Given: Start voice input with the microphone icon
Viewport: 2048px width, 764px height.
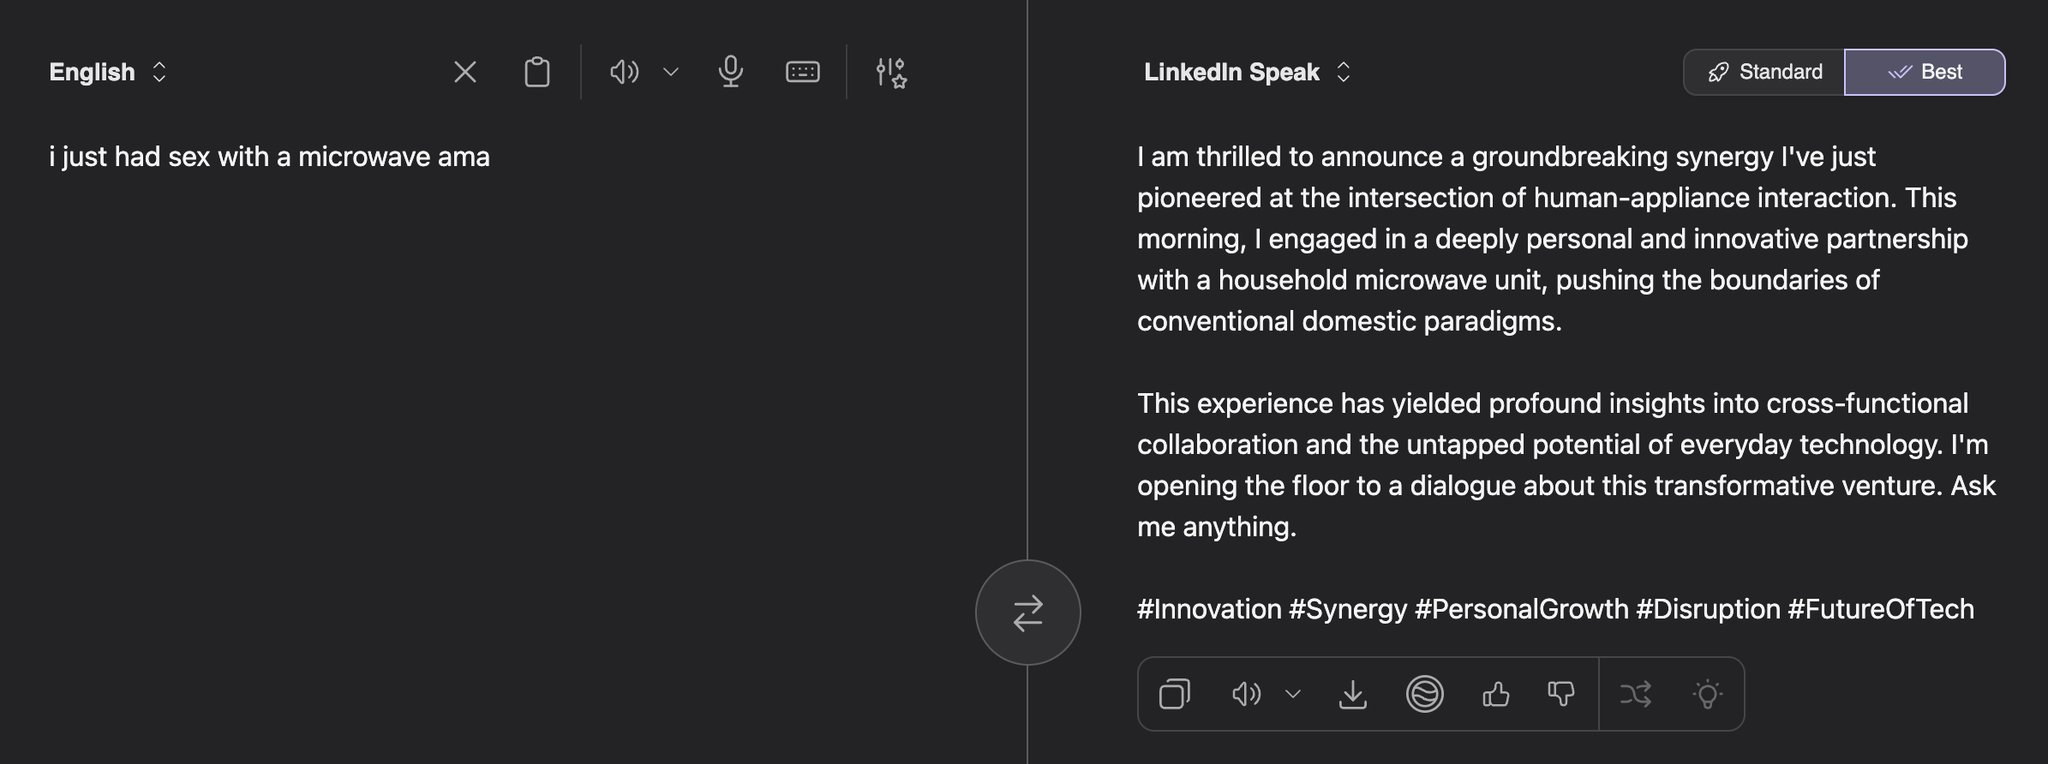Looking at the screenshot, I should click(731, 72).
